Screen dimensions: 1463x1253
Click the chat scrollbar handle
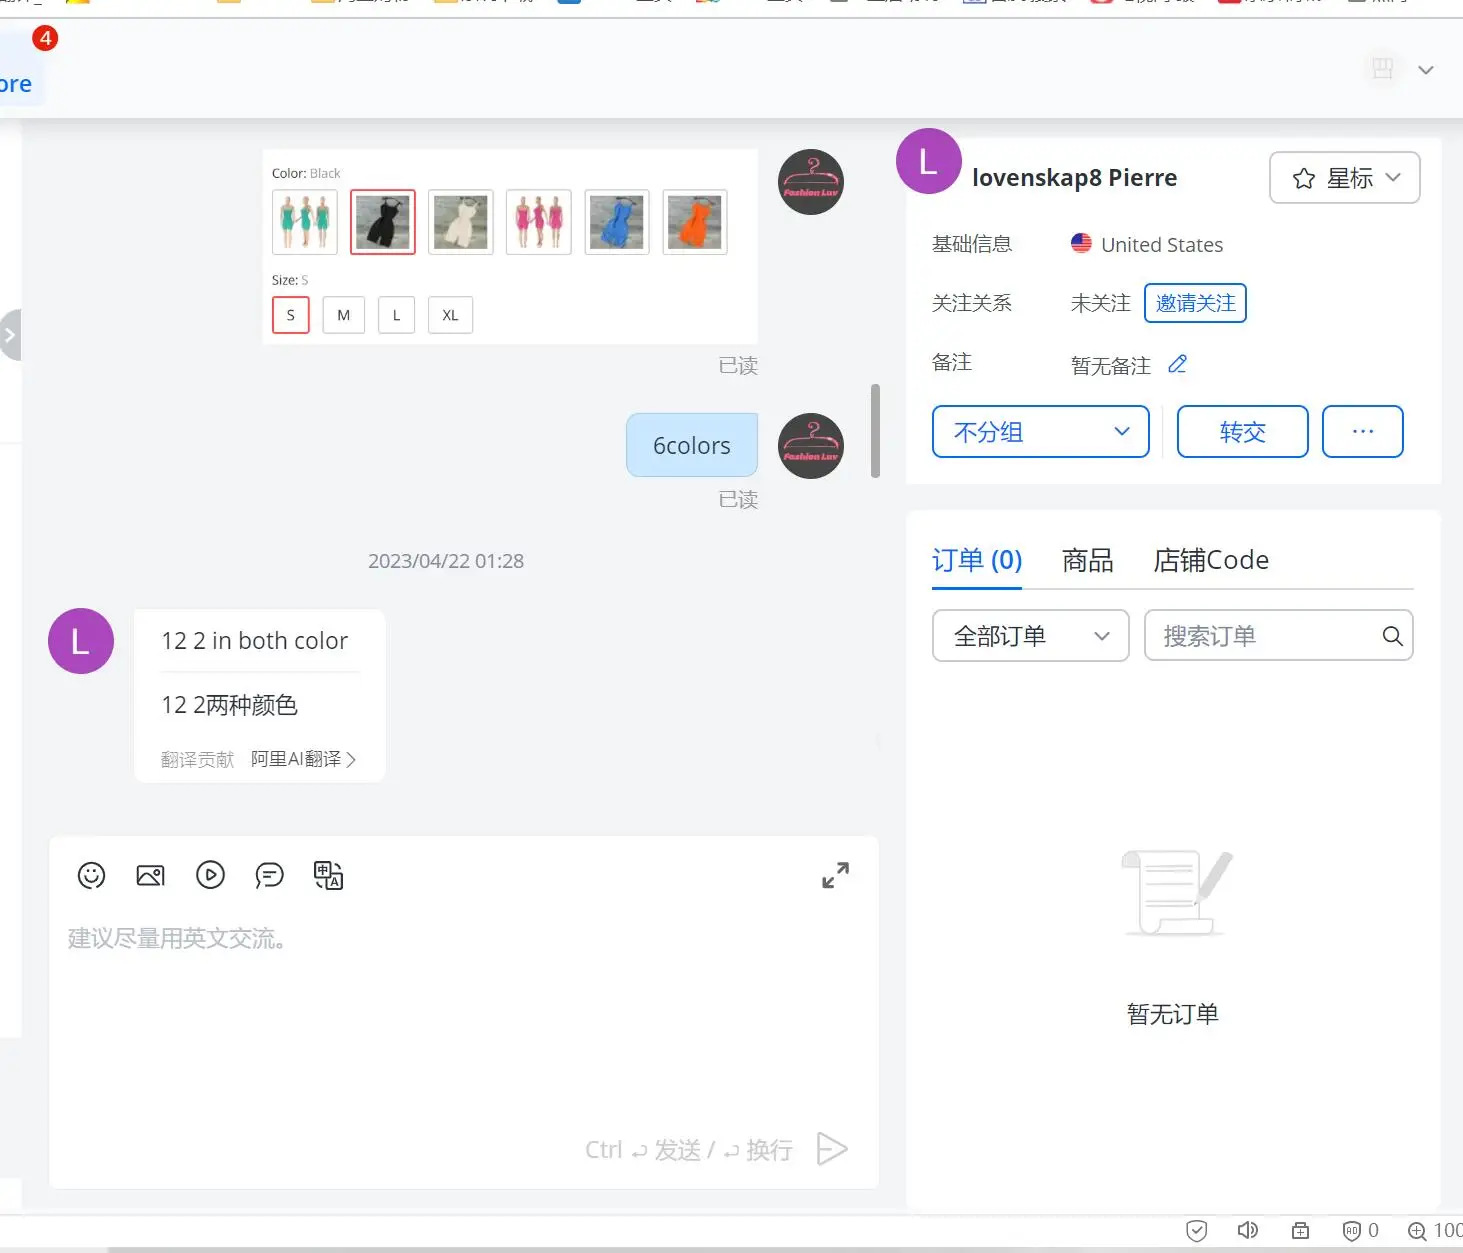(x=876, y=431)
